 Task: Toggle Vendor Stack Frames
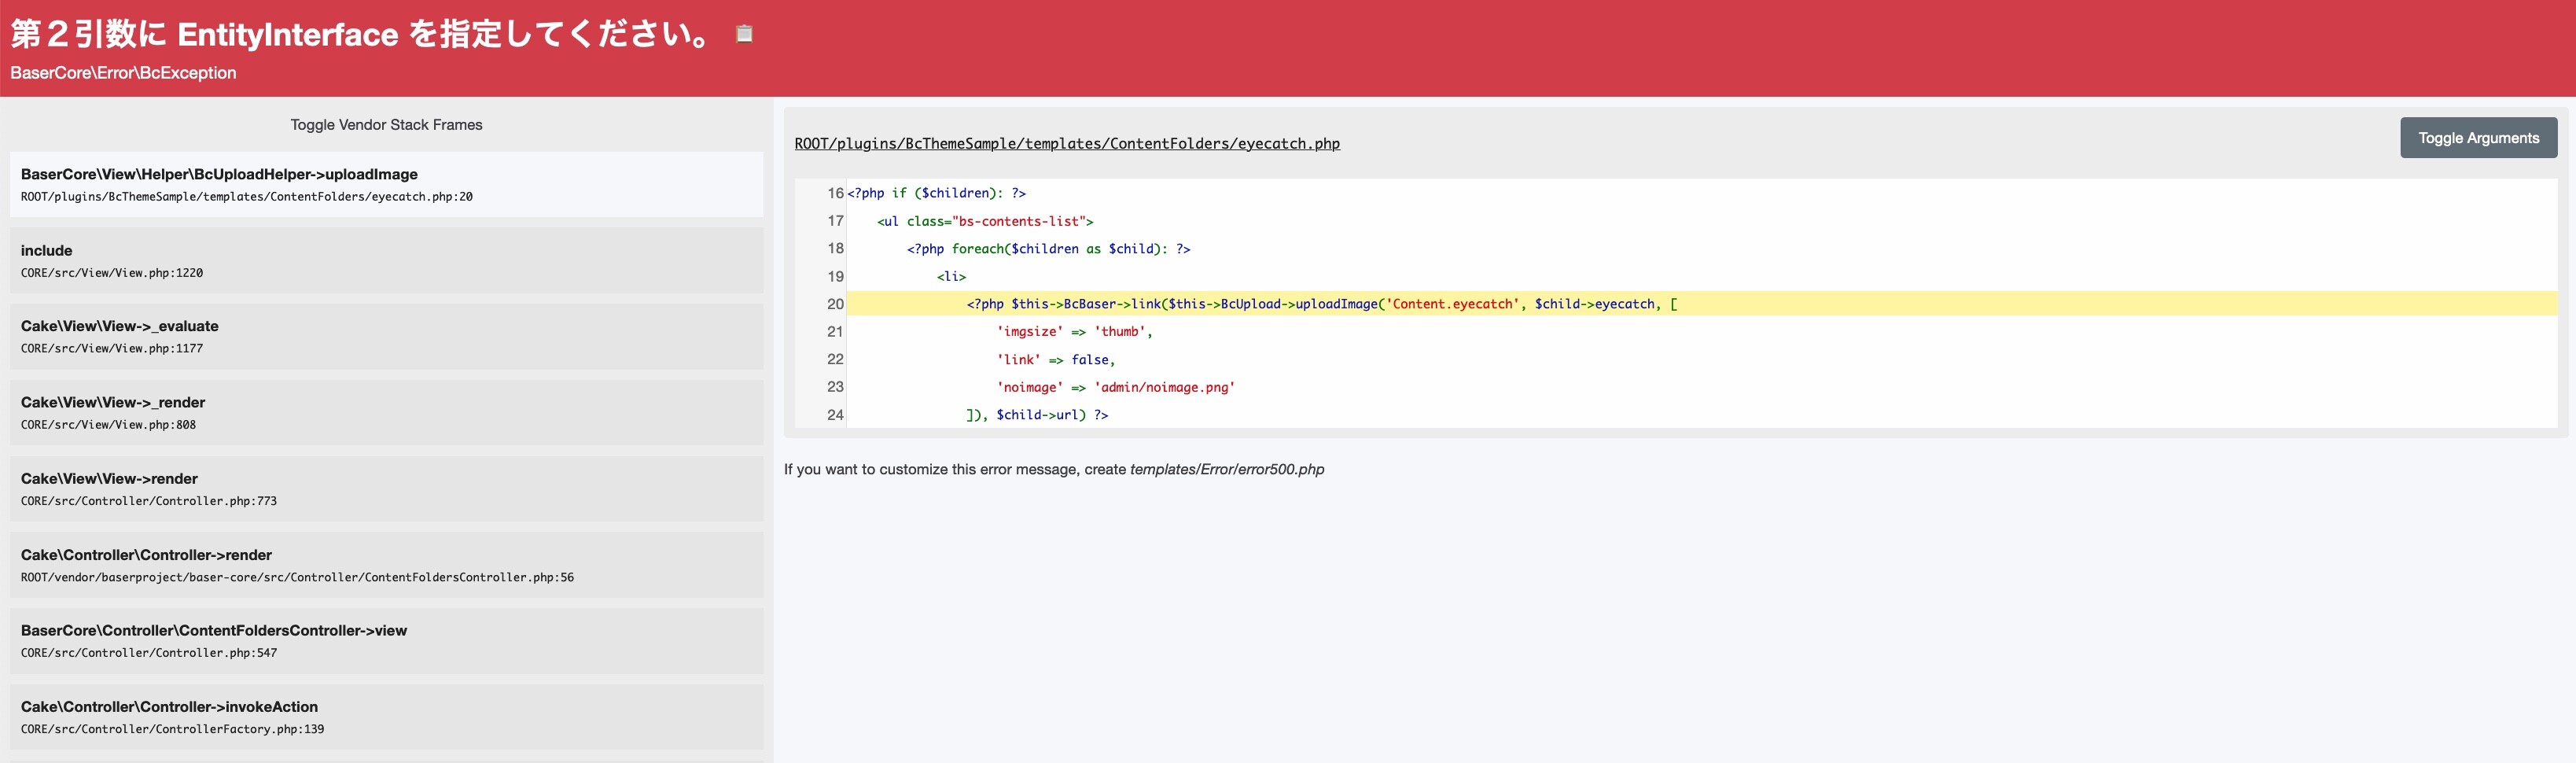coord(386,125)
